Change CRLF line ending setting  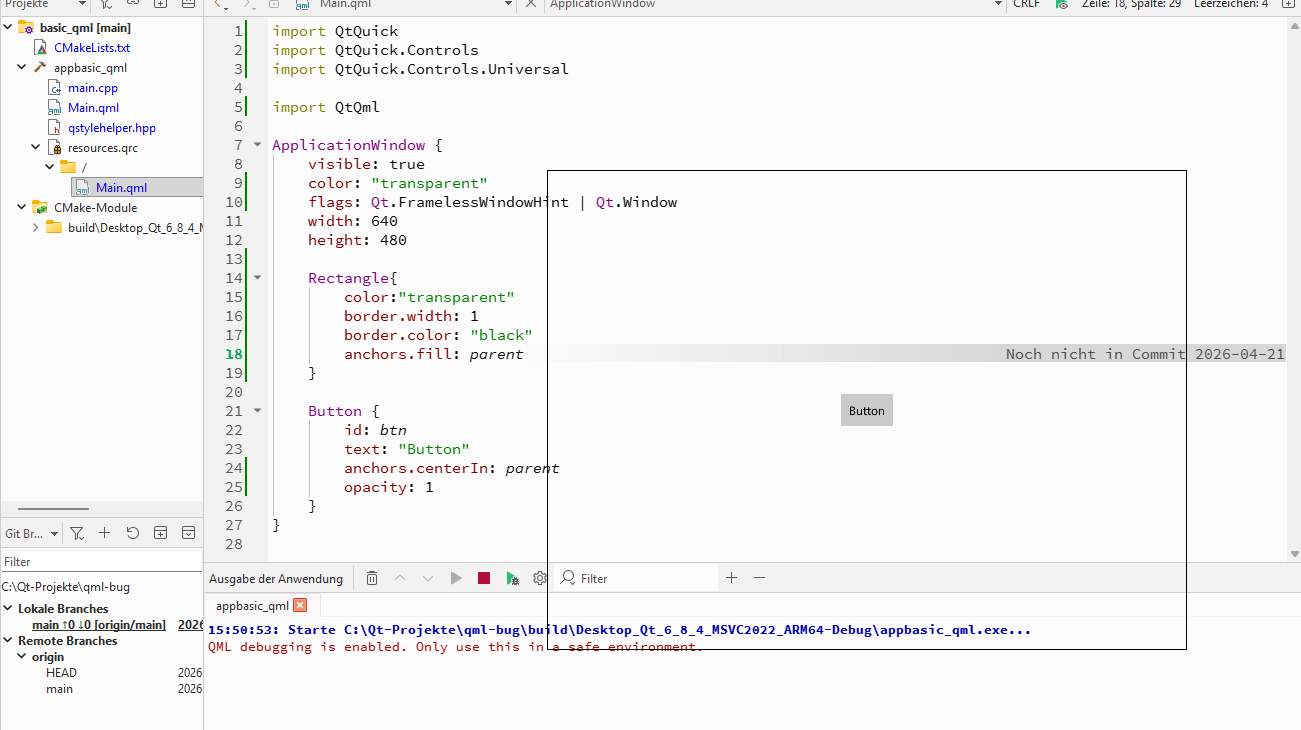point(1026,4)
